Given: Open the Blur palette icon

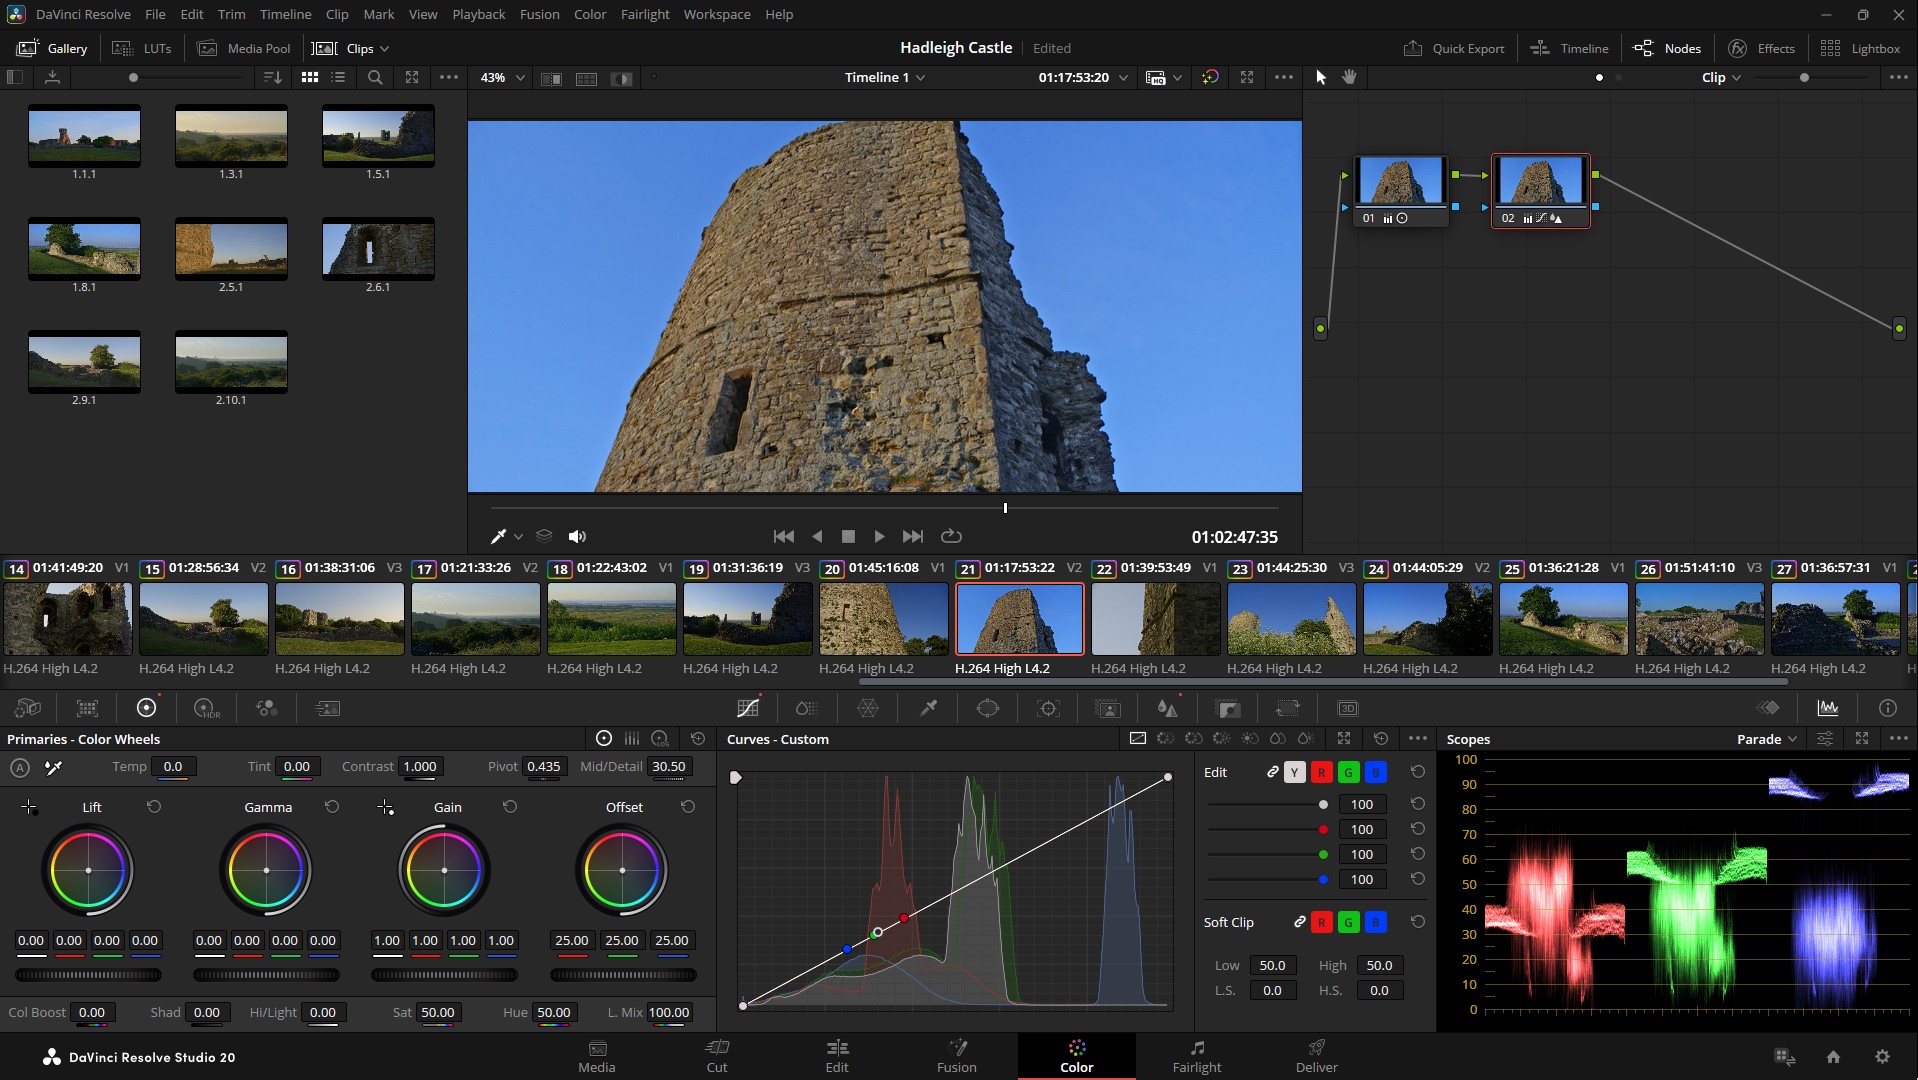Looking at the screenshot, I should click(1167, 708).
